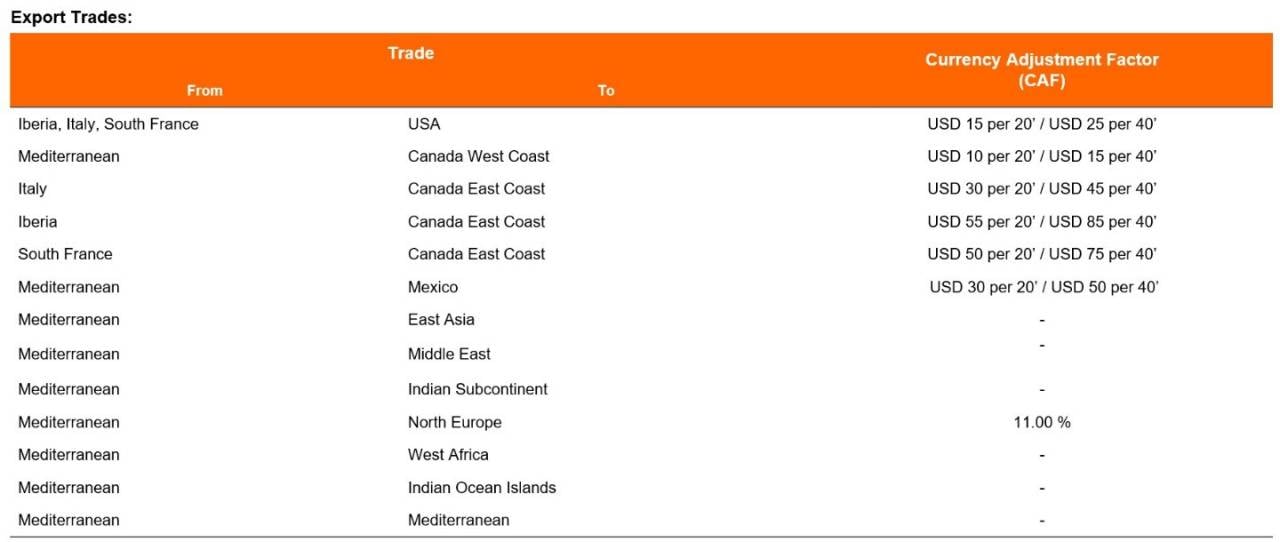Click the USD 55 per 20' CAF value
This screenshot has width=1280, height=542.
pos(1042,221)
